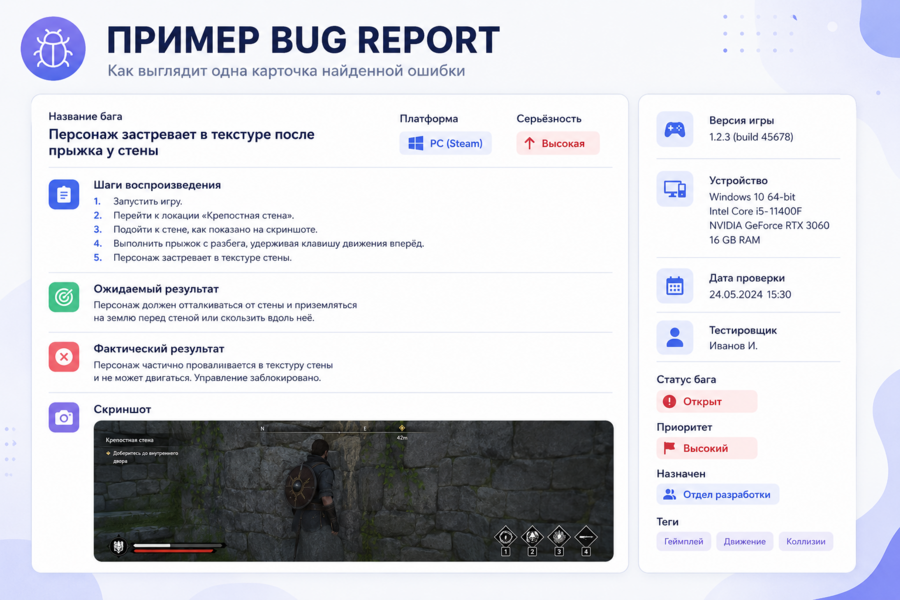Viewport: 900px width, 600px height.
Task: Click the 16 GB RAM line
Action: (x=734, y=240)
